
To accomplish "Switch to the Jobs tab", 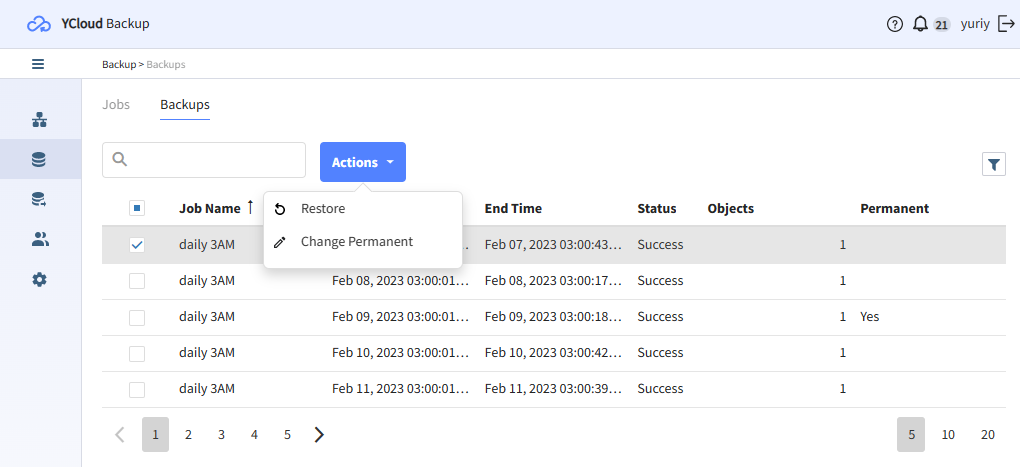I will (116, 105).
